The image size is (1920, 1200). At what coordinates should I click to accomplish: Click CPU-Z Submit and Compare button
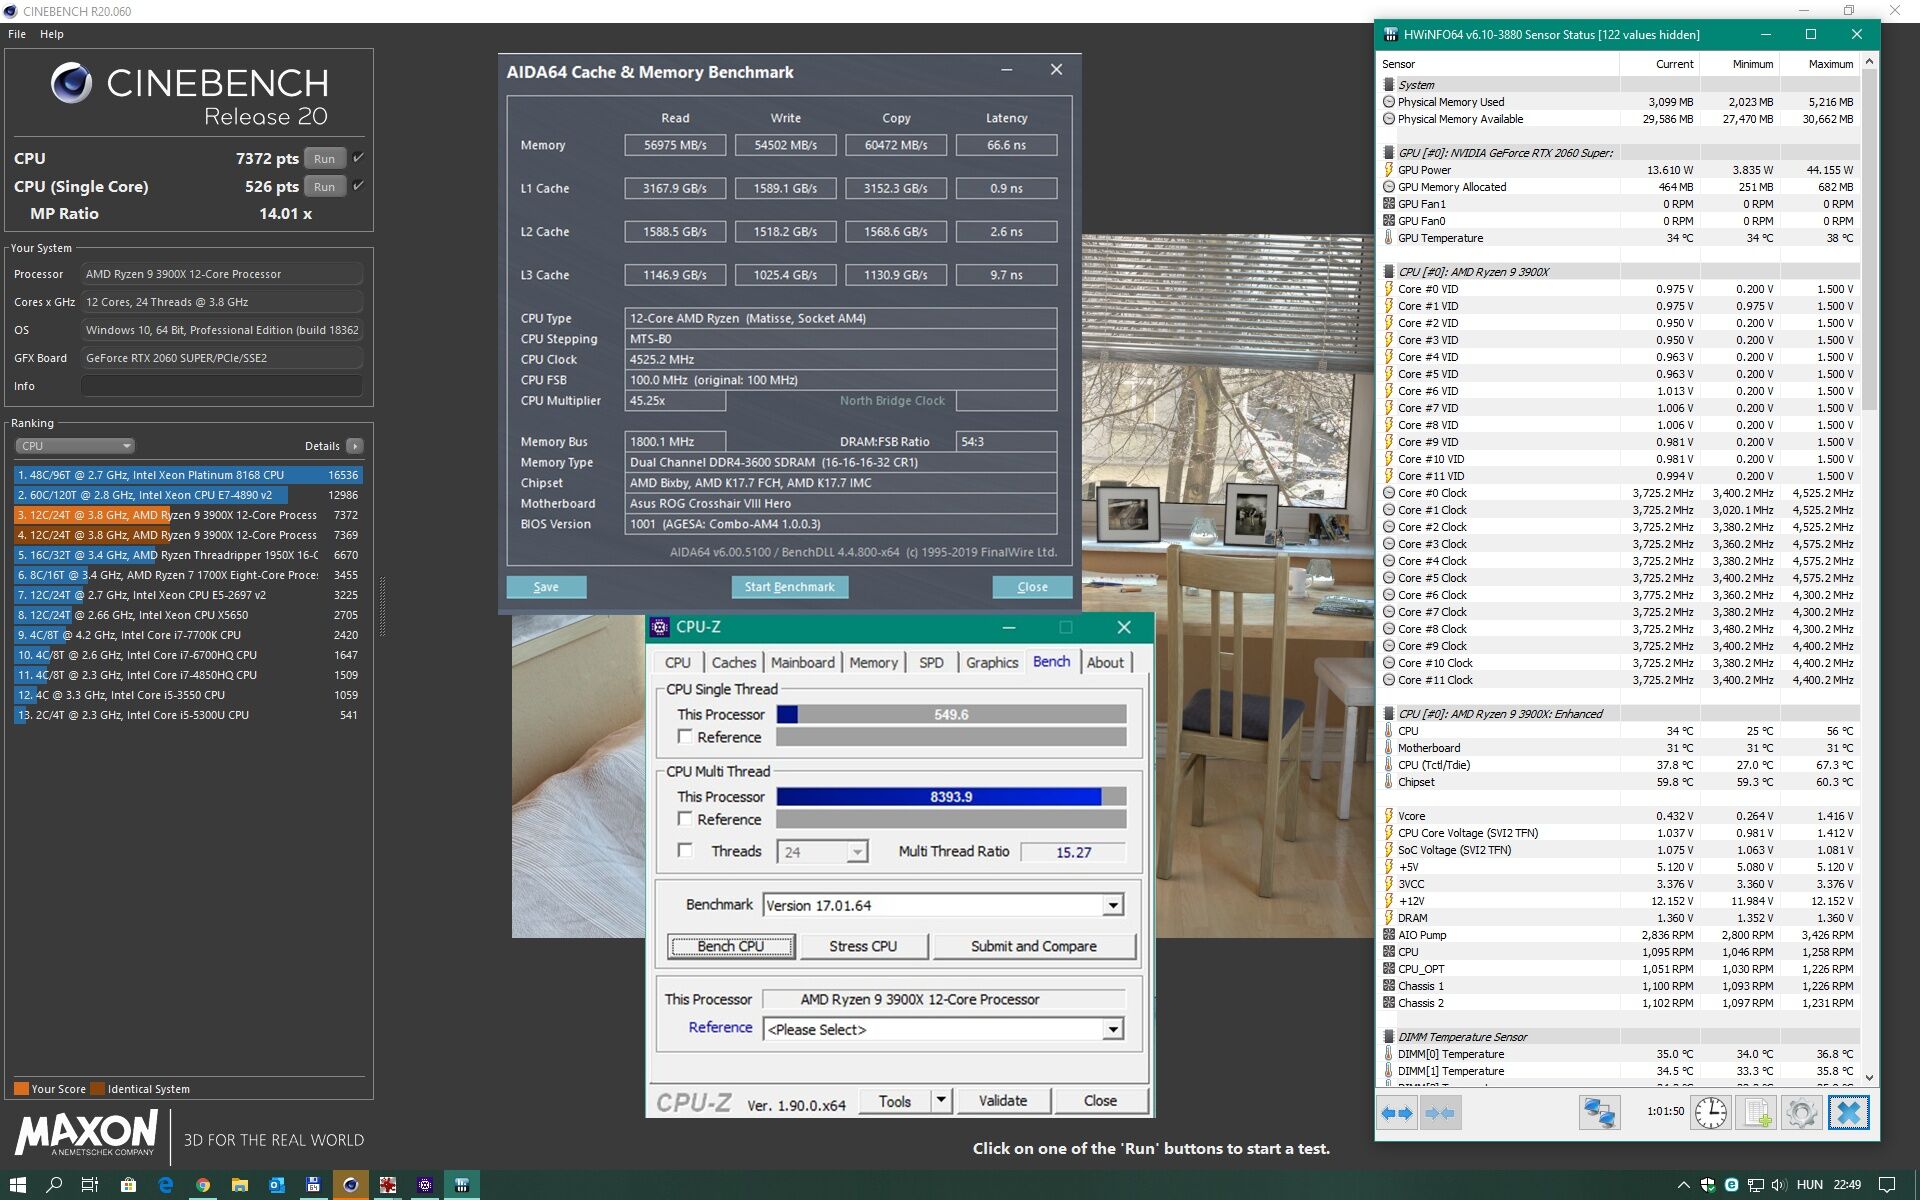[x=1034, y=946]
